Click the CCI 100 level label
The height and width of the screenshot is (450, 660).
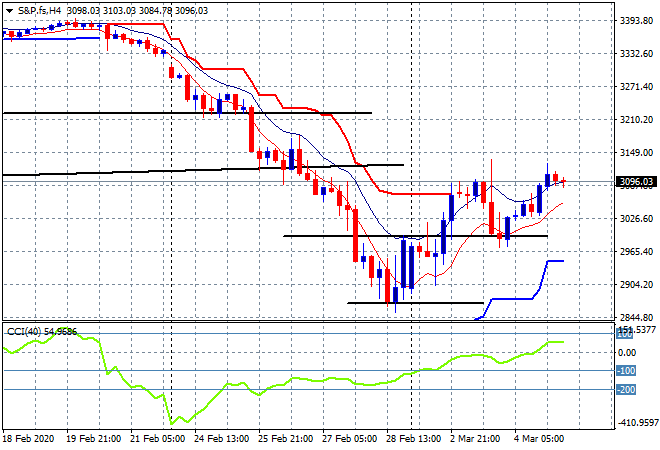coord(625,334)
